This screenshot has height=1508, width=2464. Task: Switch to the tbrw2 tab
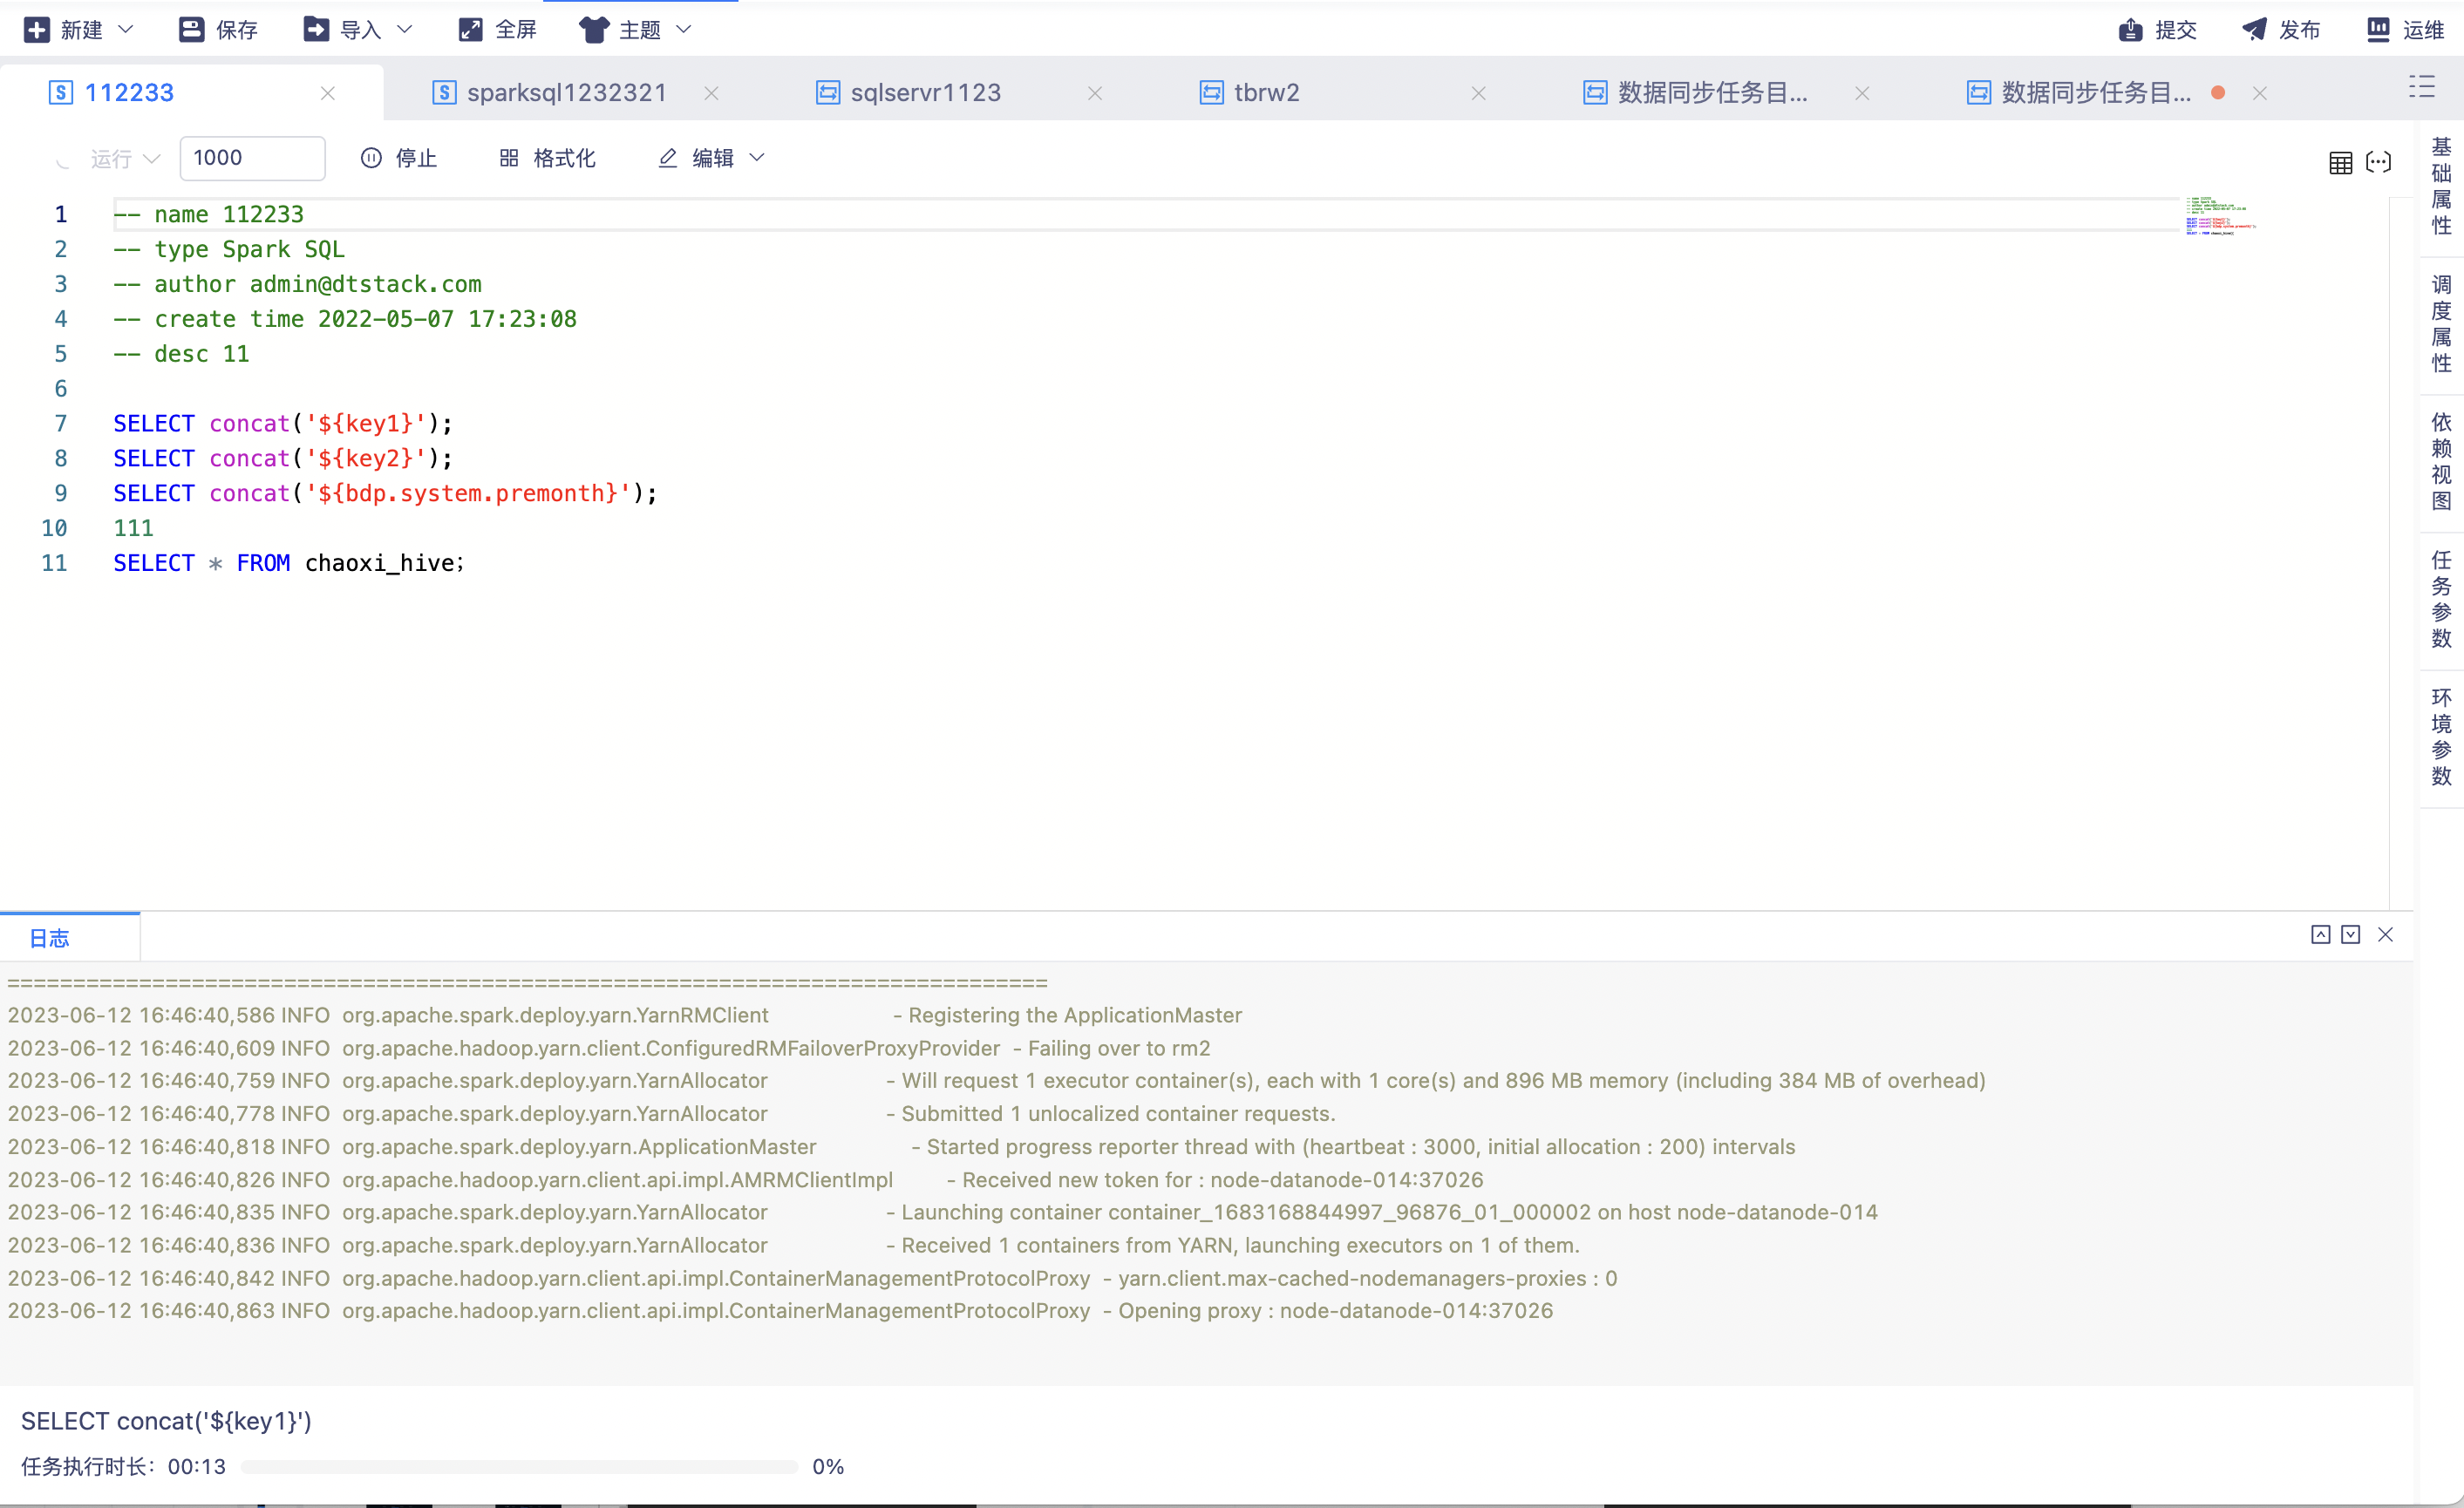1266,93
